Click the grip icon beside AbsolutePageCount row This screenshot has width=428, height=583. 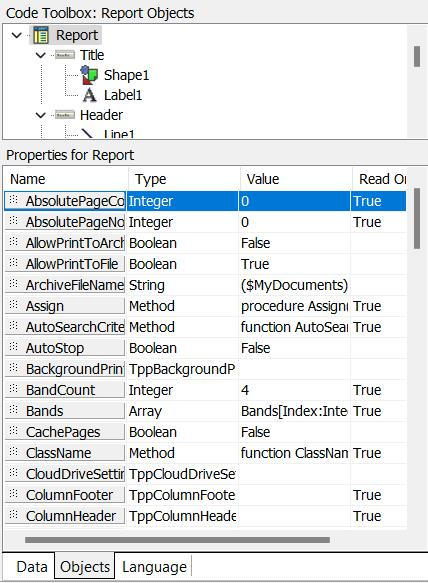point(13,200)
